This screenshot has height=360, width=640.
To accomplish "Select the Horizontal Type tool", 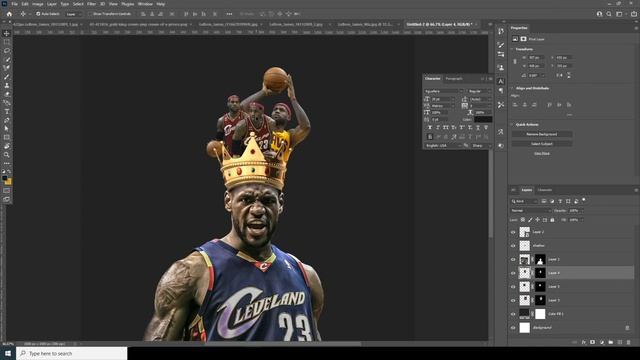I will point(7,111).
